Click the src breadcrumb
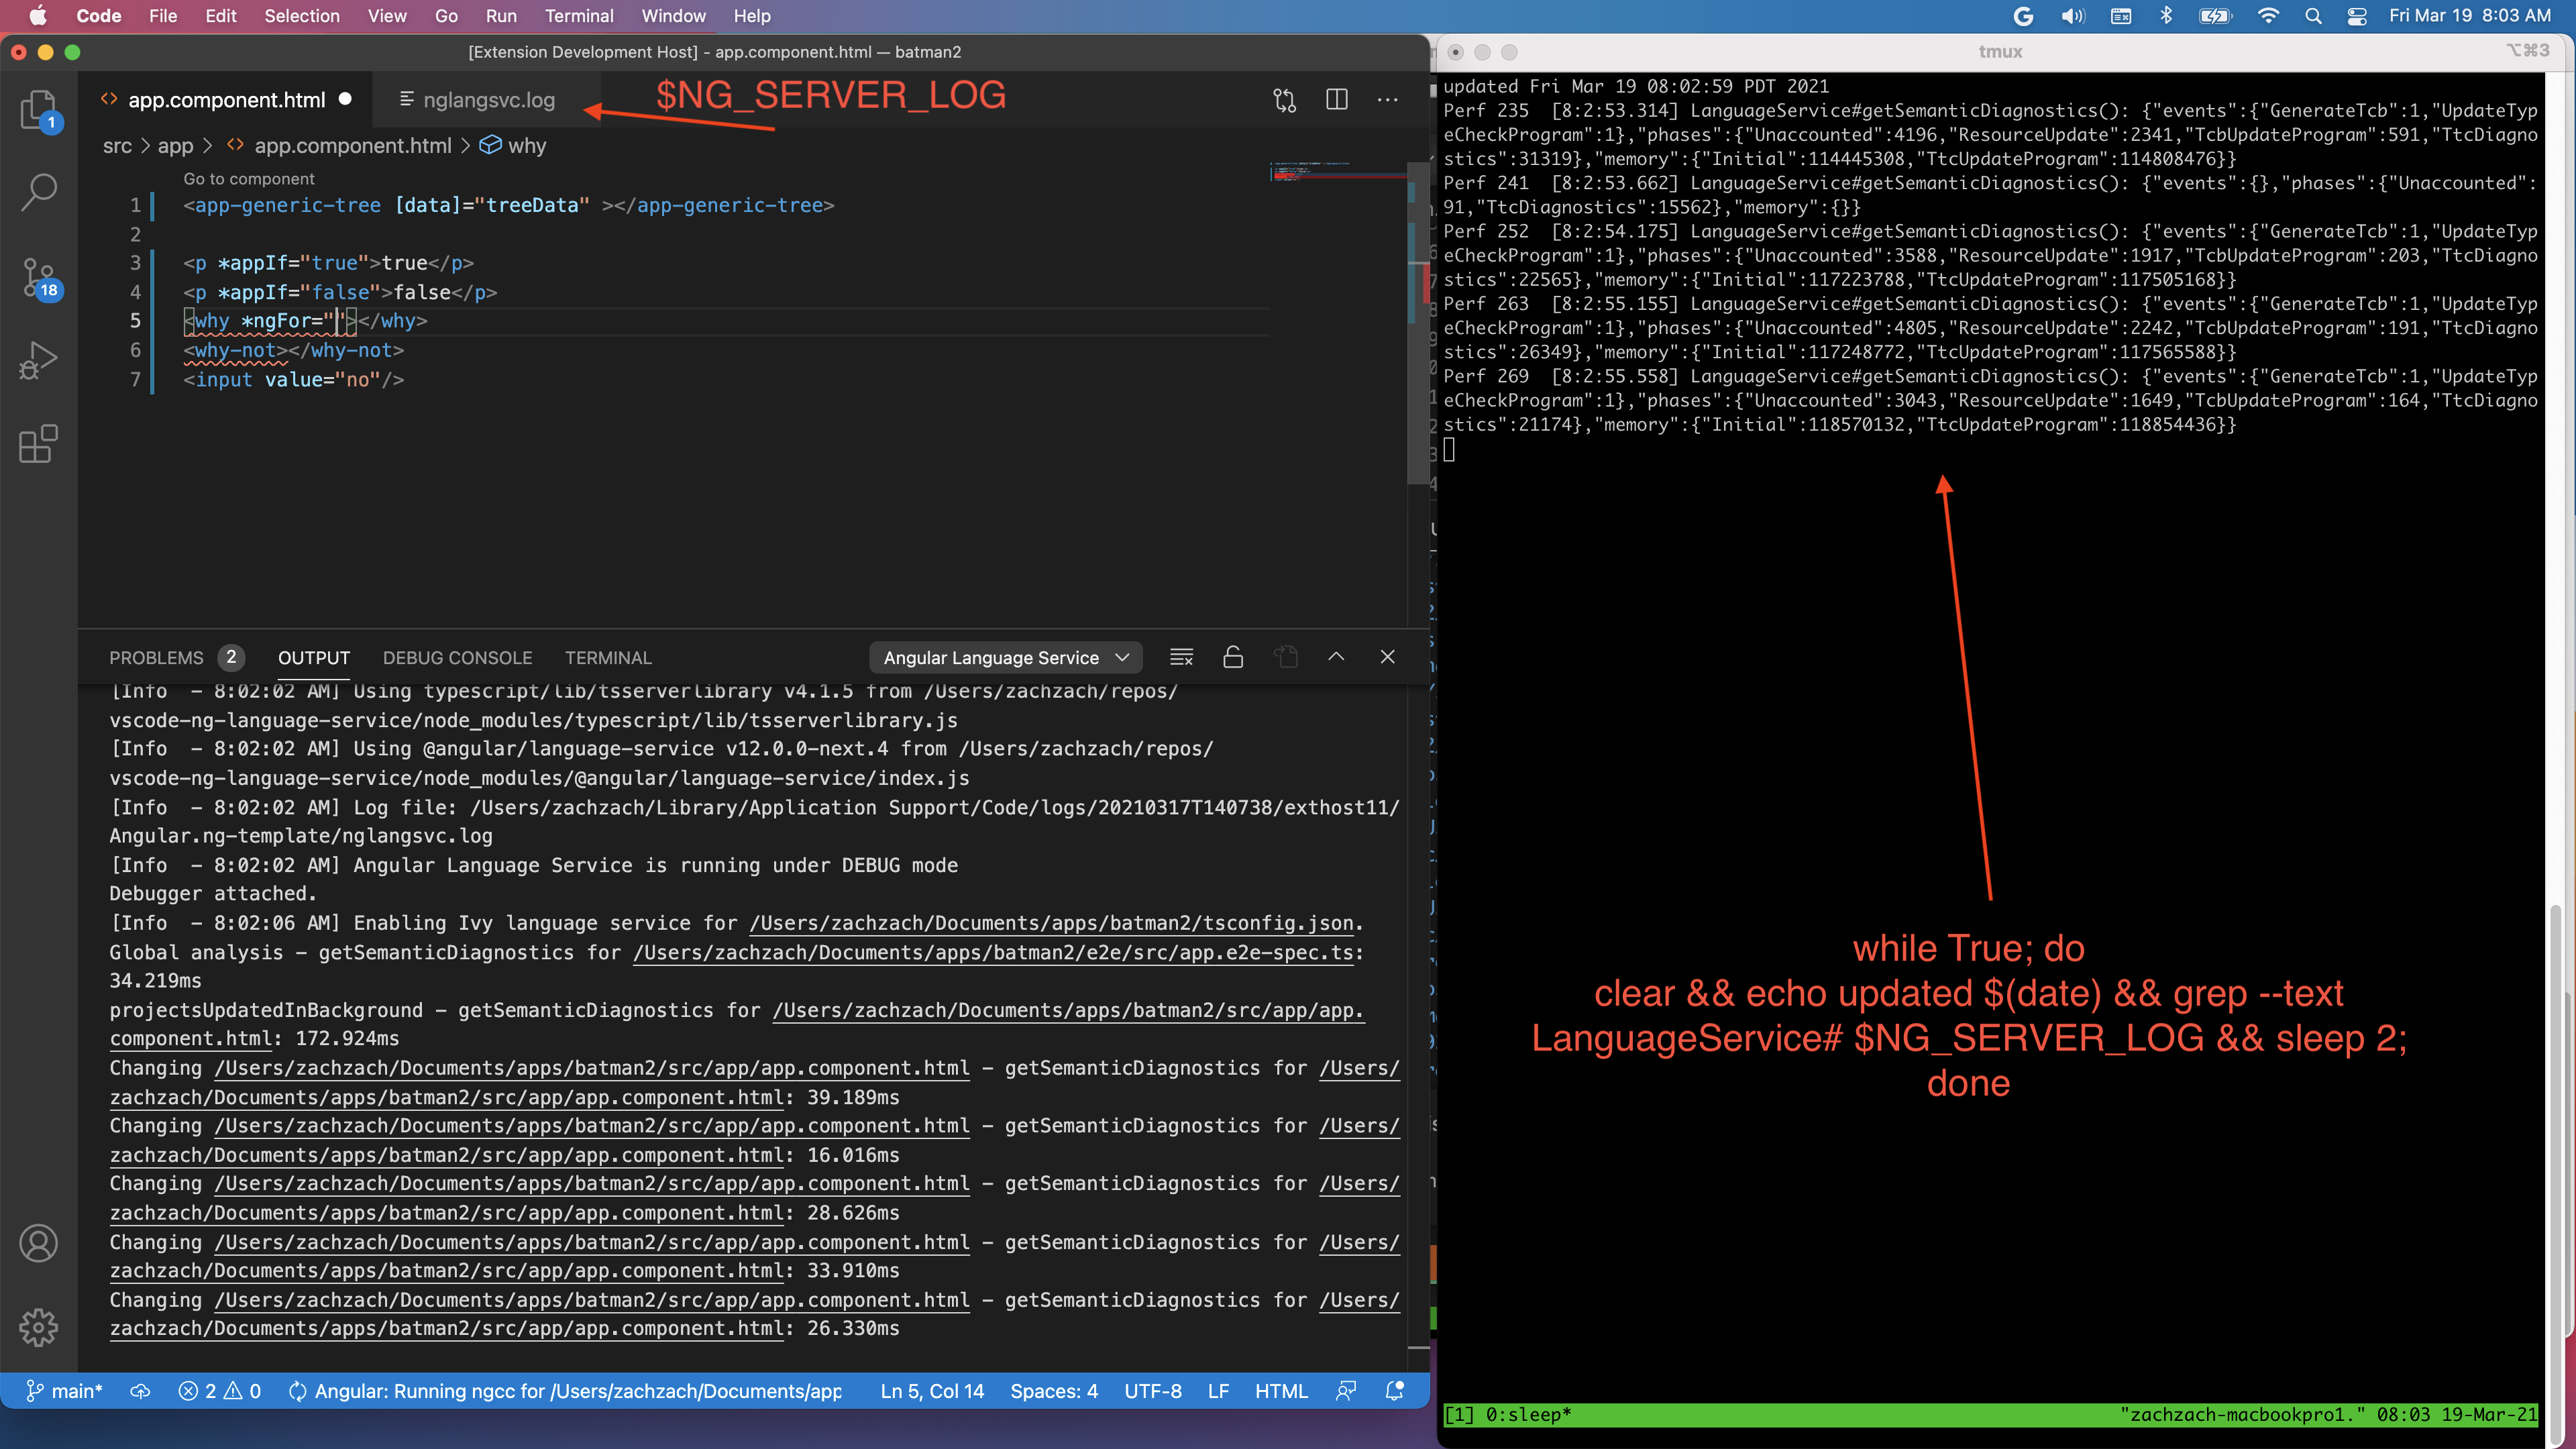2576x1449 pixels. (117, 146)
